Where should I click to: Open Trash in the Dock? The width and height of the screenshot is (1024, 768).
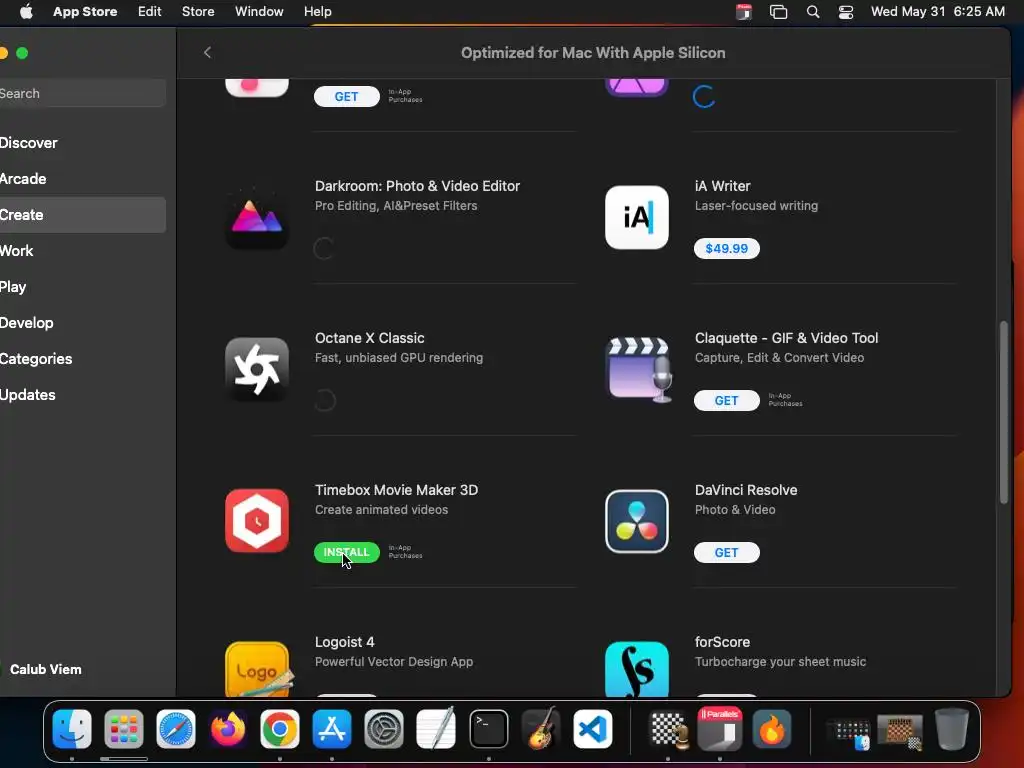click(952, 729)
